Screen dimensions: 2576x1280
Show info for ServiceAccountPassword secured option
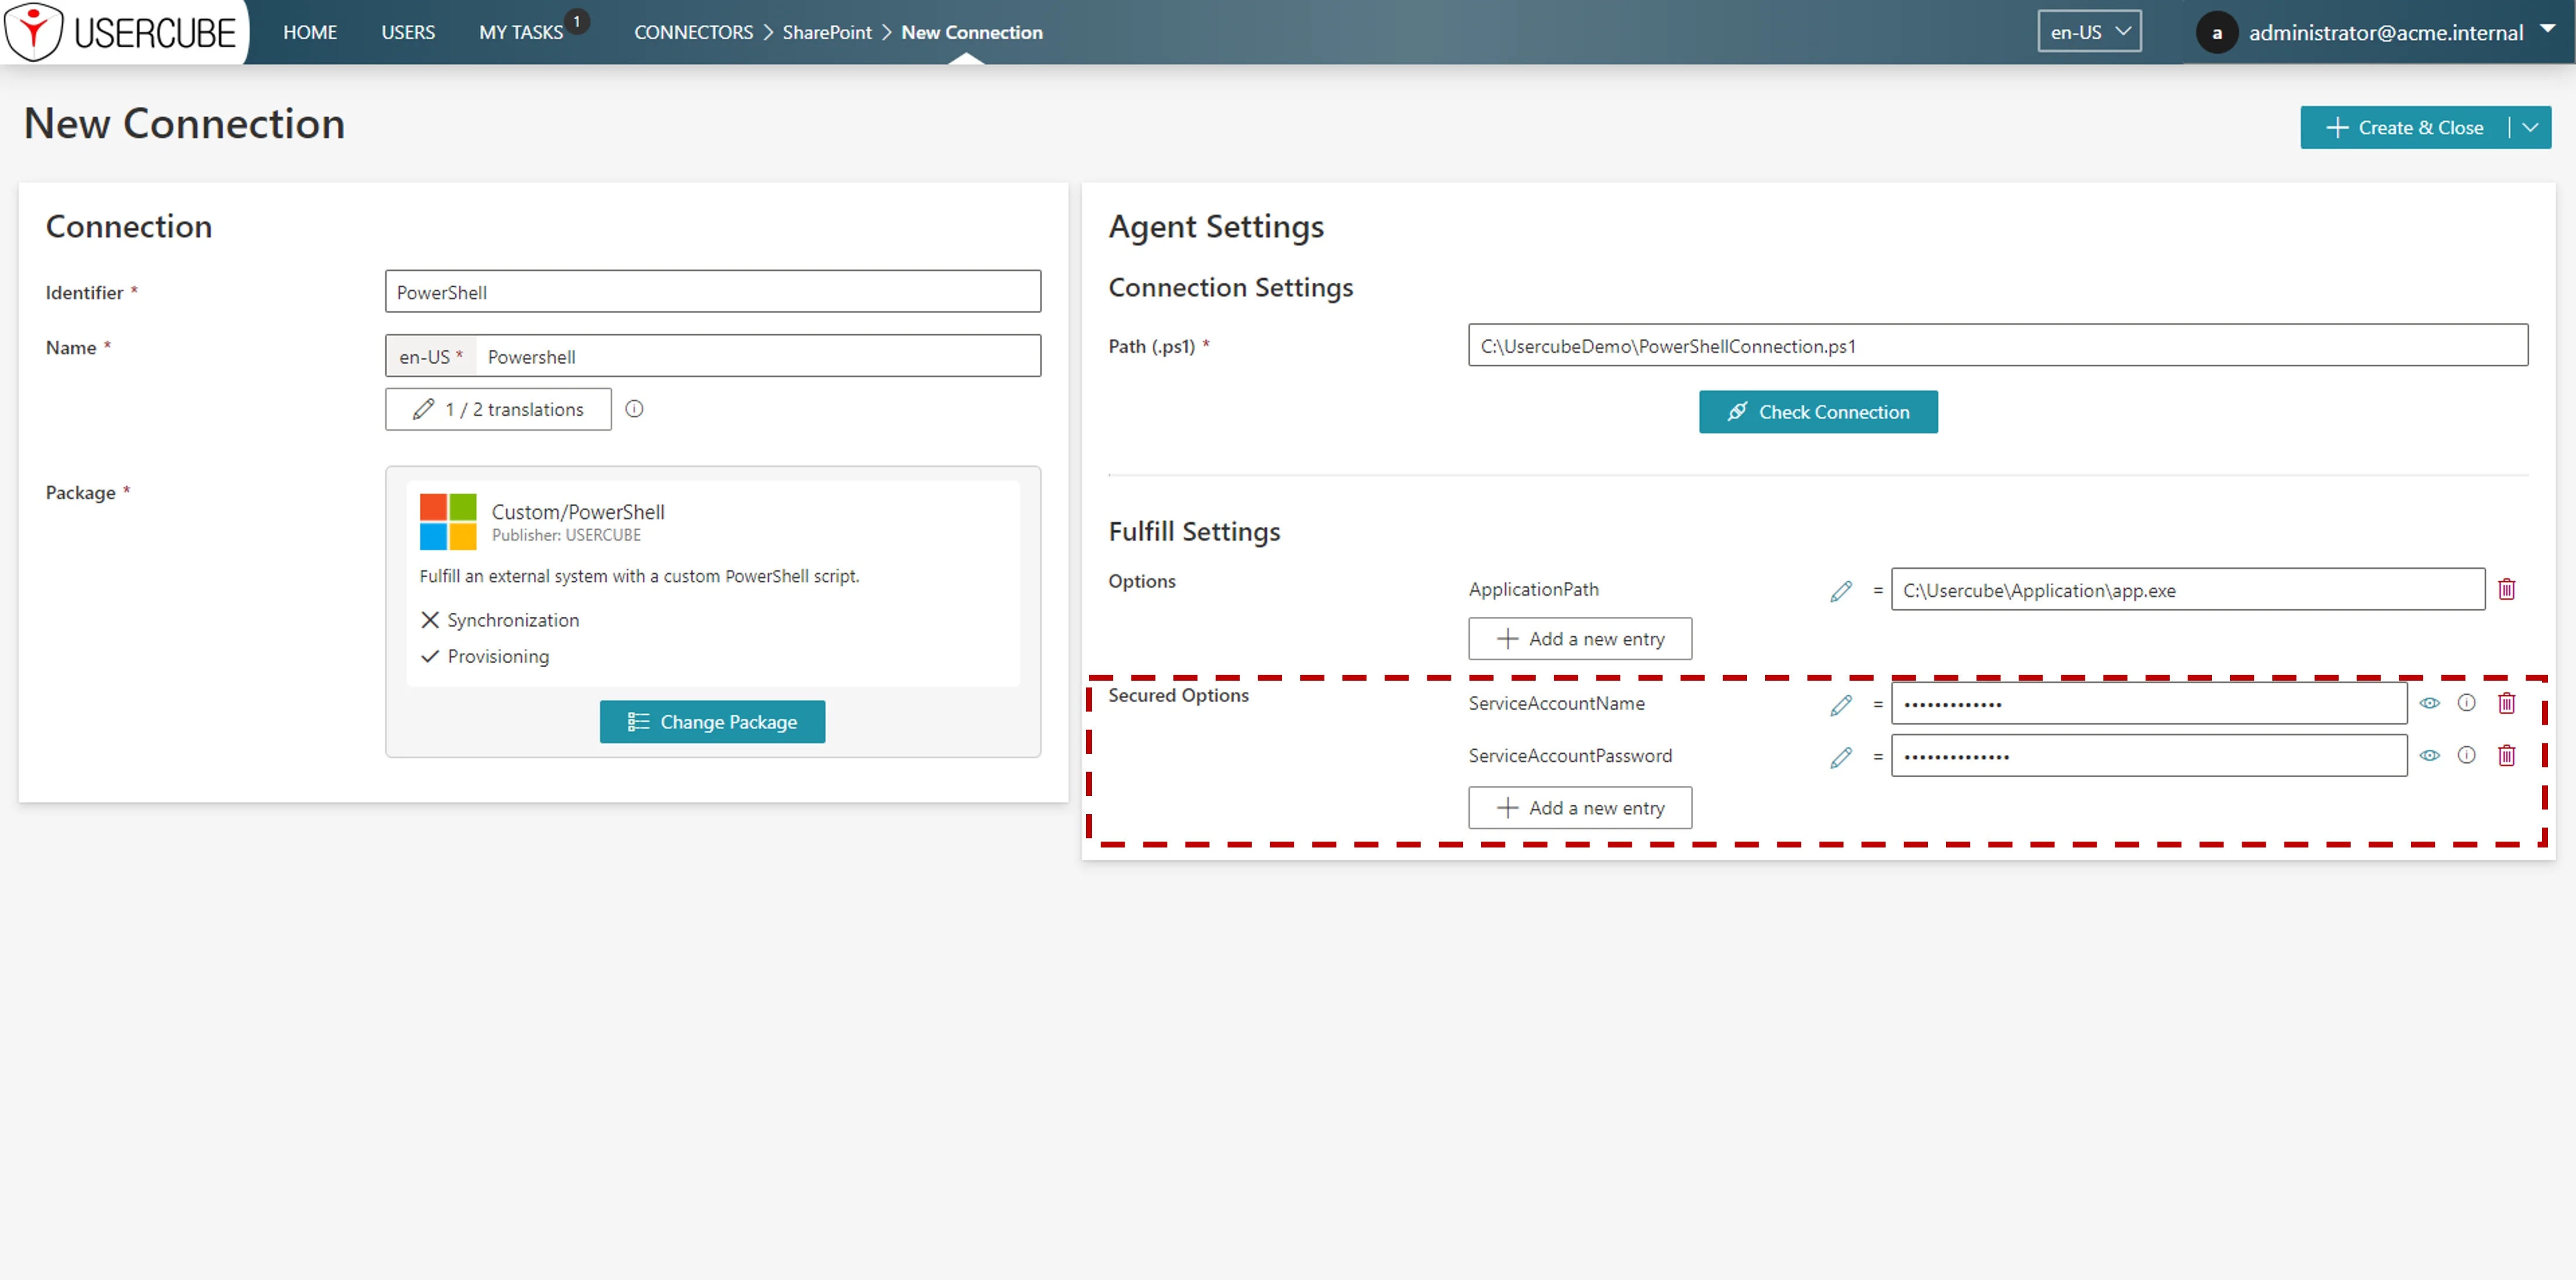2467,755
